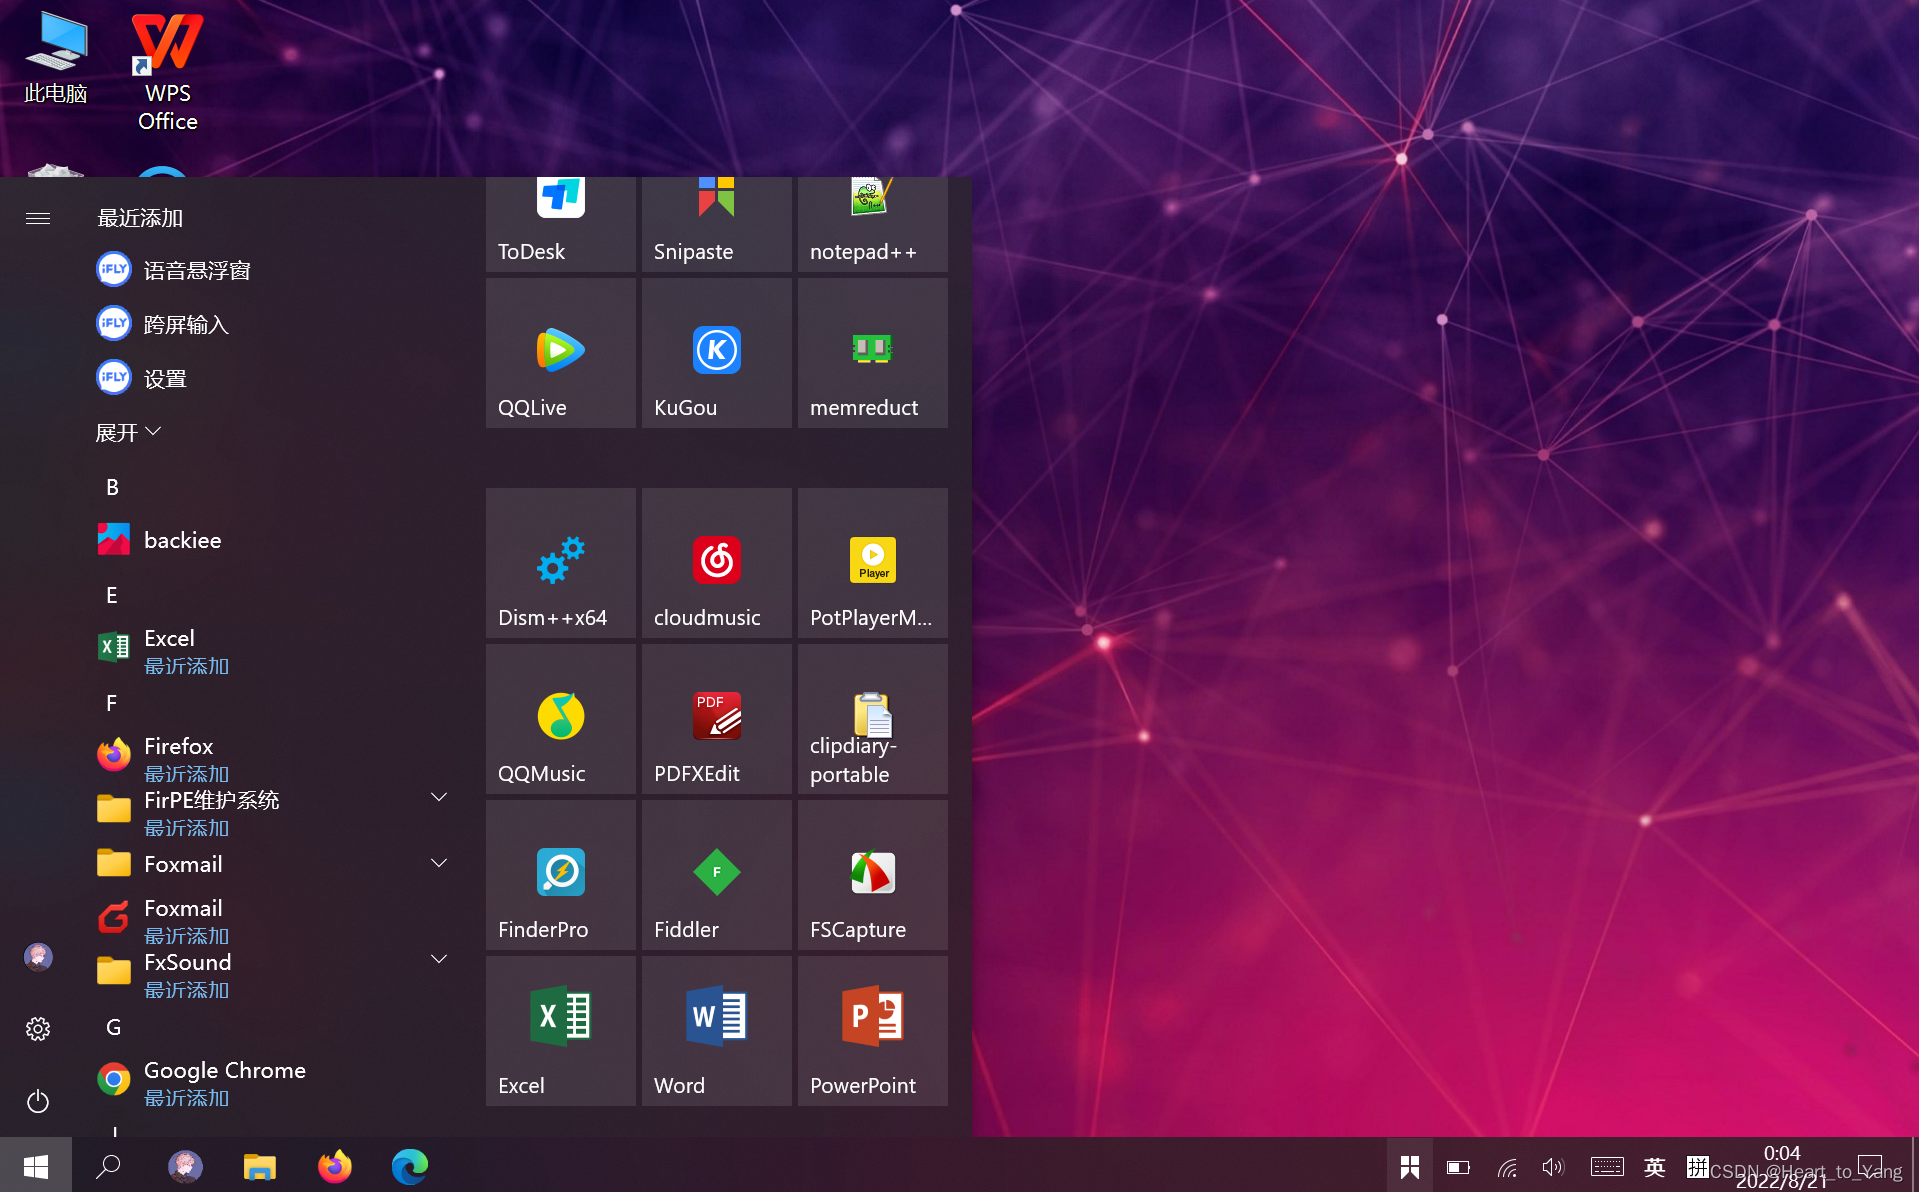The width and height of the screenshot is (1919, 1192).
Task: Open Firefox from the taskbar
Action: 335,1166
